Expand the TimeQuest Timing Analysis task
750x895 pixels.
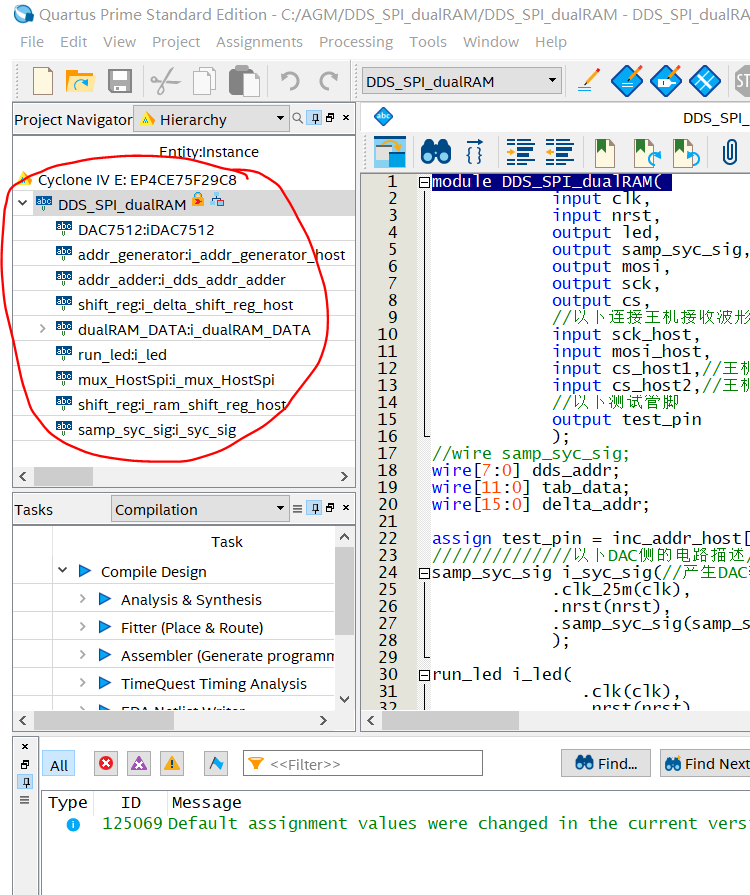(83, 682)
